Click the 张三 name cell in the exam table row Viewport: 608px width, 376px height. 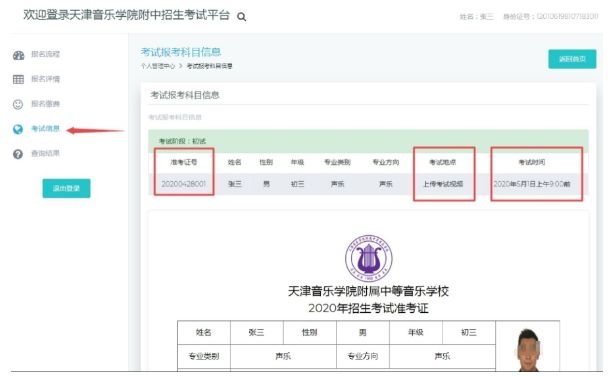pos(234,184)
